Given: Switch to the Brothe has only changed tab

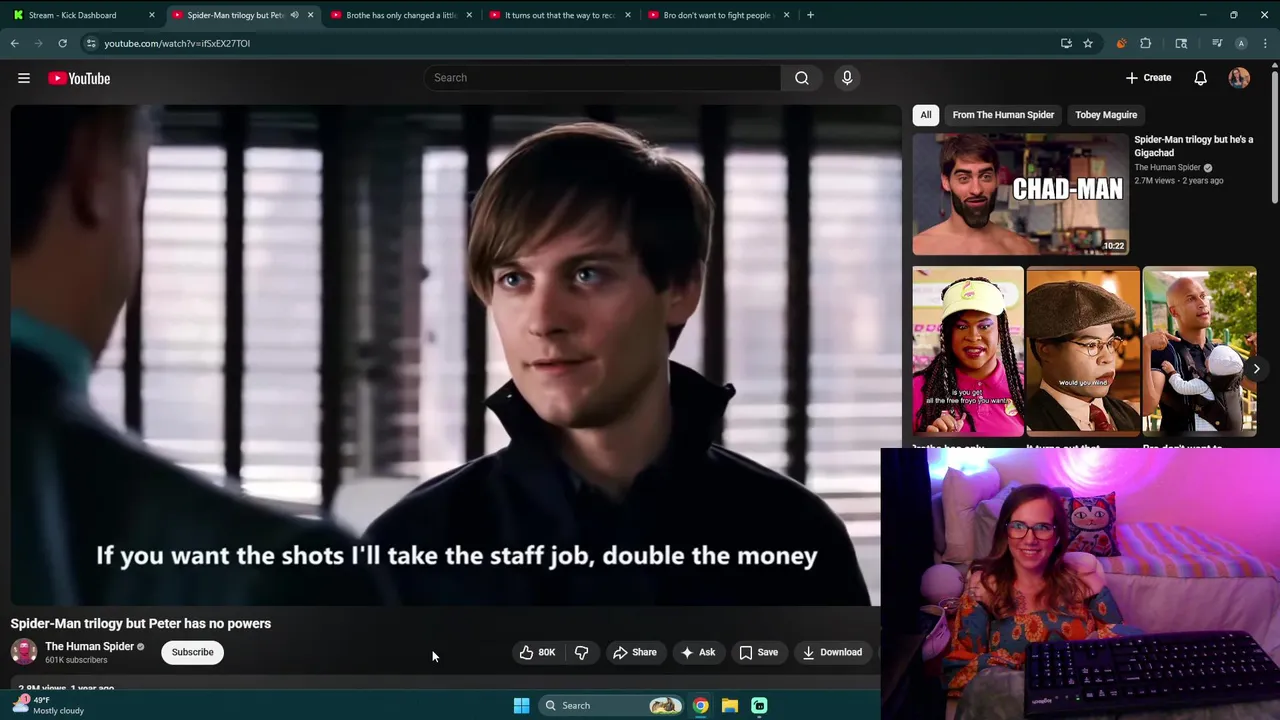Looking at the screenshot, I should 400,15.
